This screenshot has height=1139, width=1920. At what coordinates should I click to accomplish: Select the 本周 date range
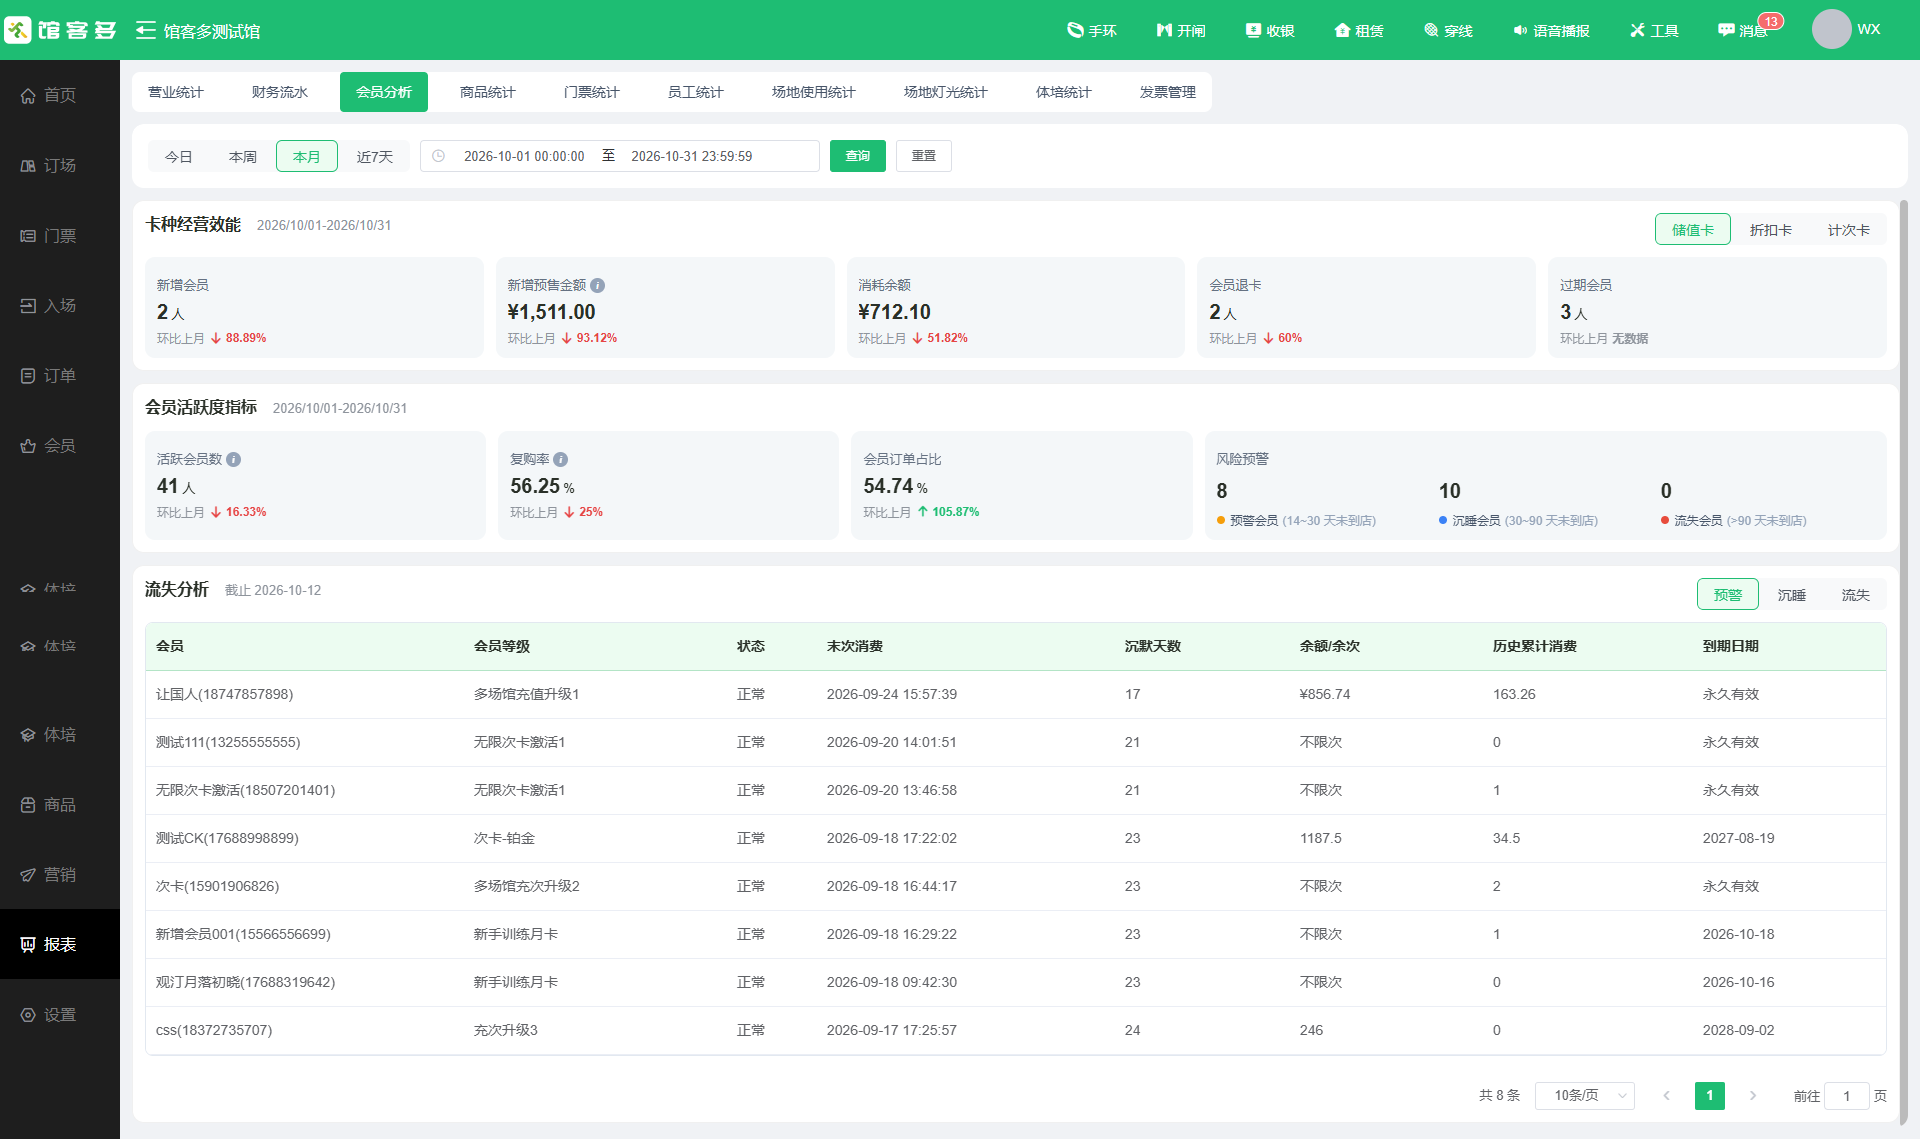(x=243, y=156)
